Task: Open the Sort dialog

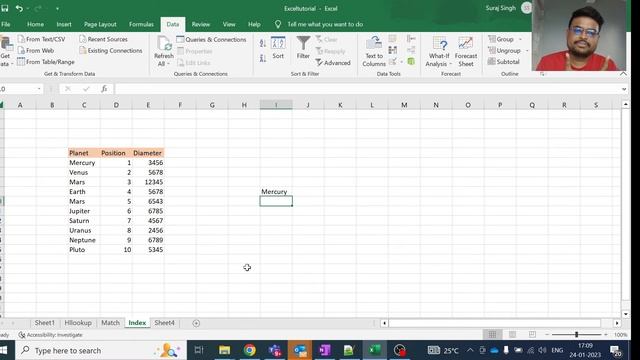Action: [278, 48]
